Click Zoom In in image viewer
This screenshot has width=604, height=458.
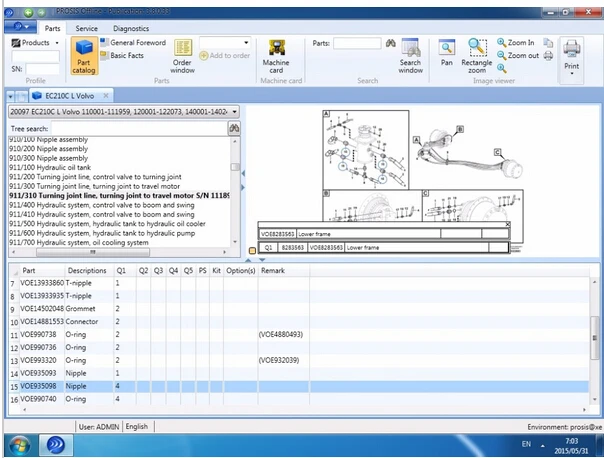516,43
